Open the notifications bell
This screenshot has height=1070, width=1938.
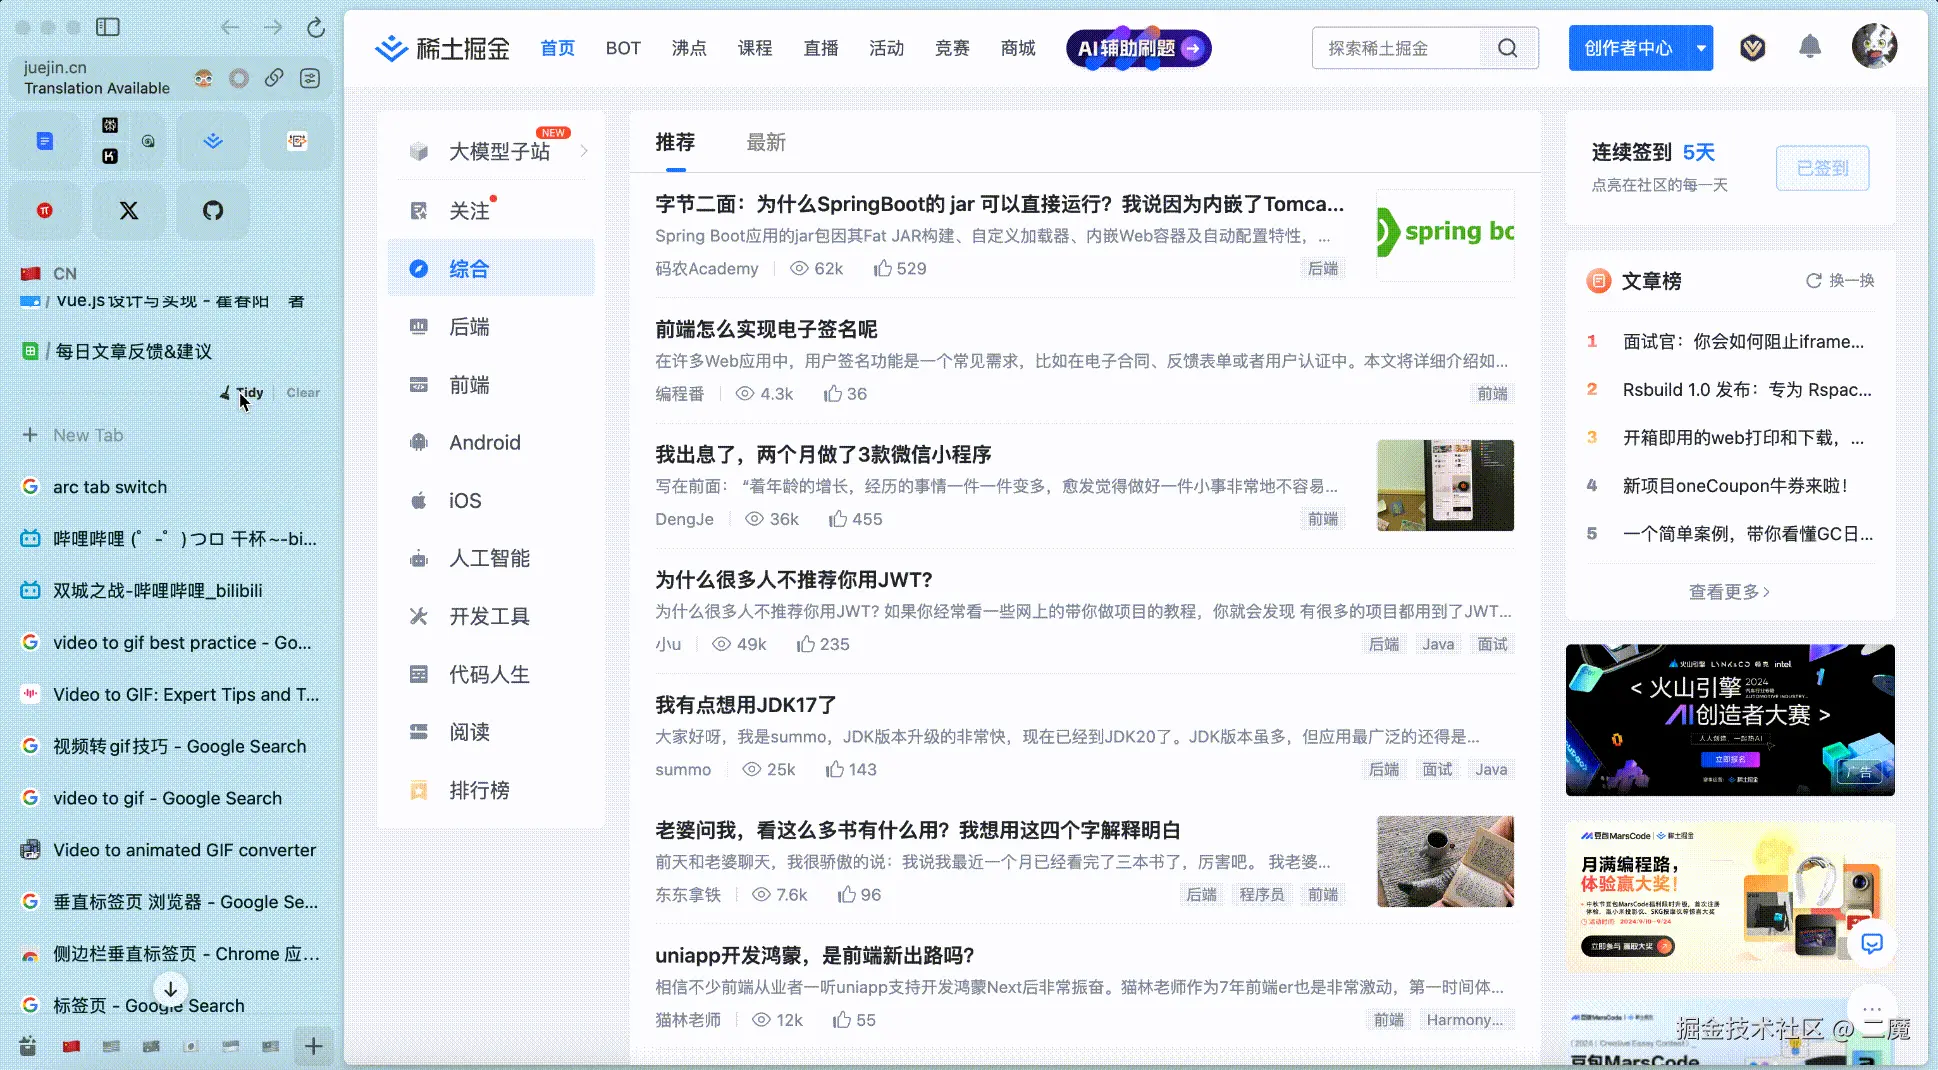(1809, 47)
